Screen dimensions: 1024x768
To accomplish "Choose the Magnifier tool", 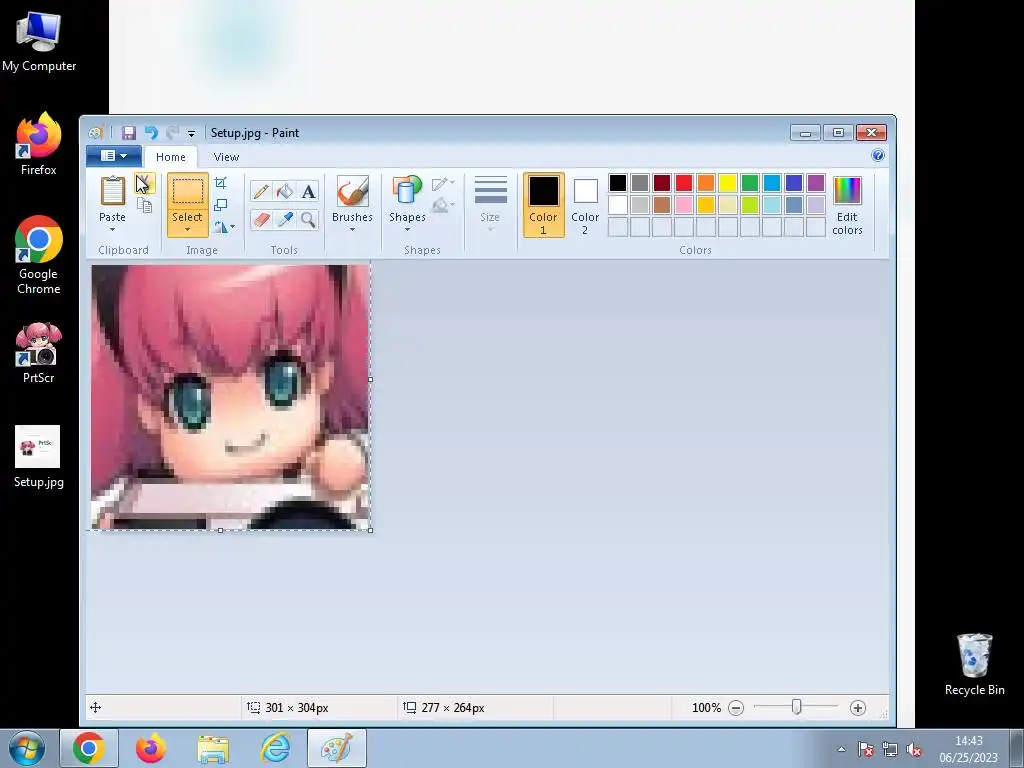I will [308, 219].
